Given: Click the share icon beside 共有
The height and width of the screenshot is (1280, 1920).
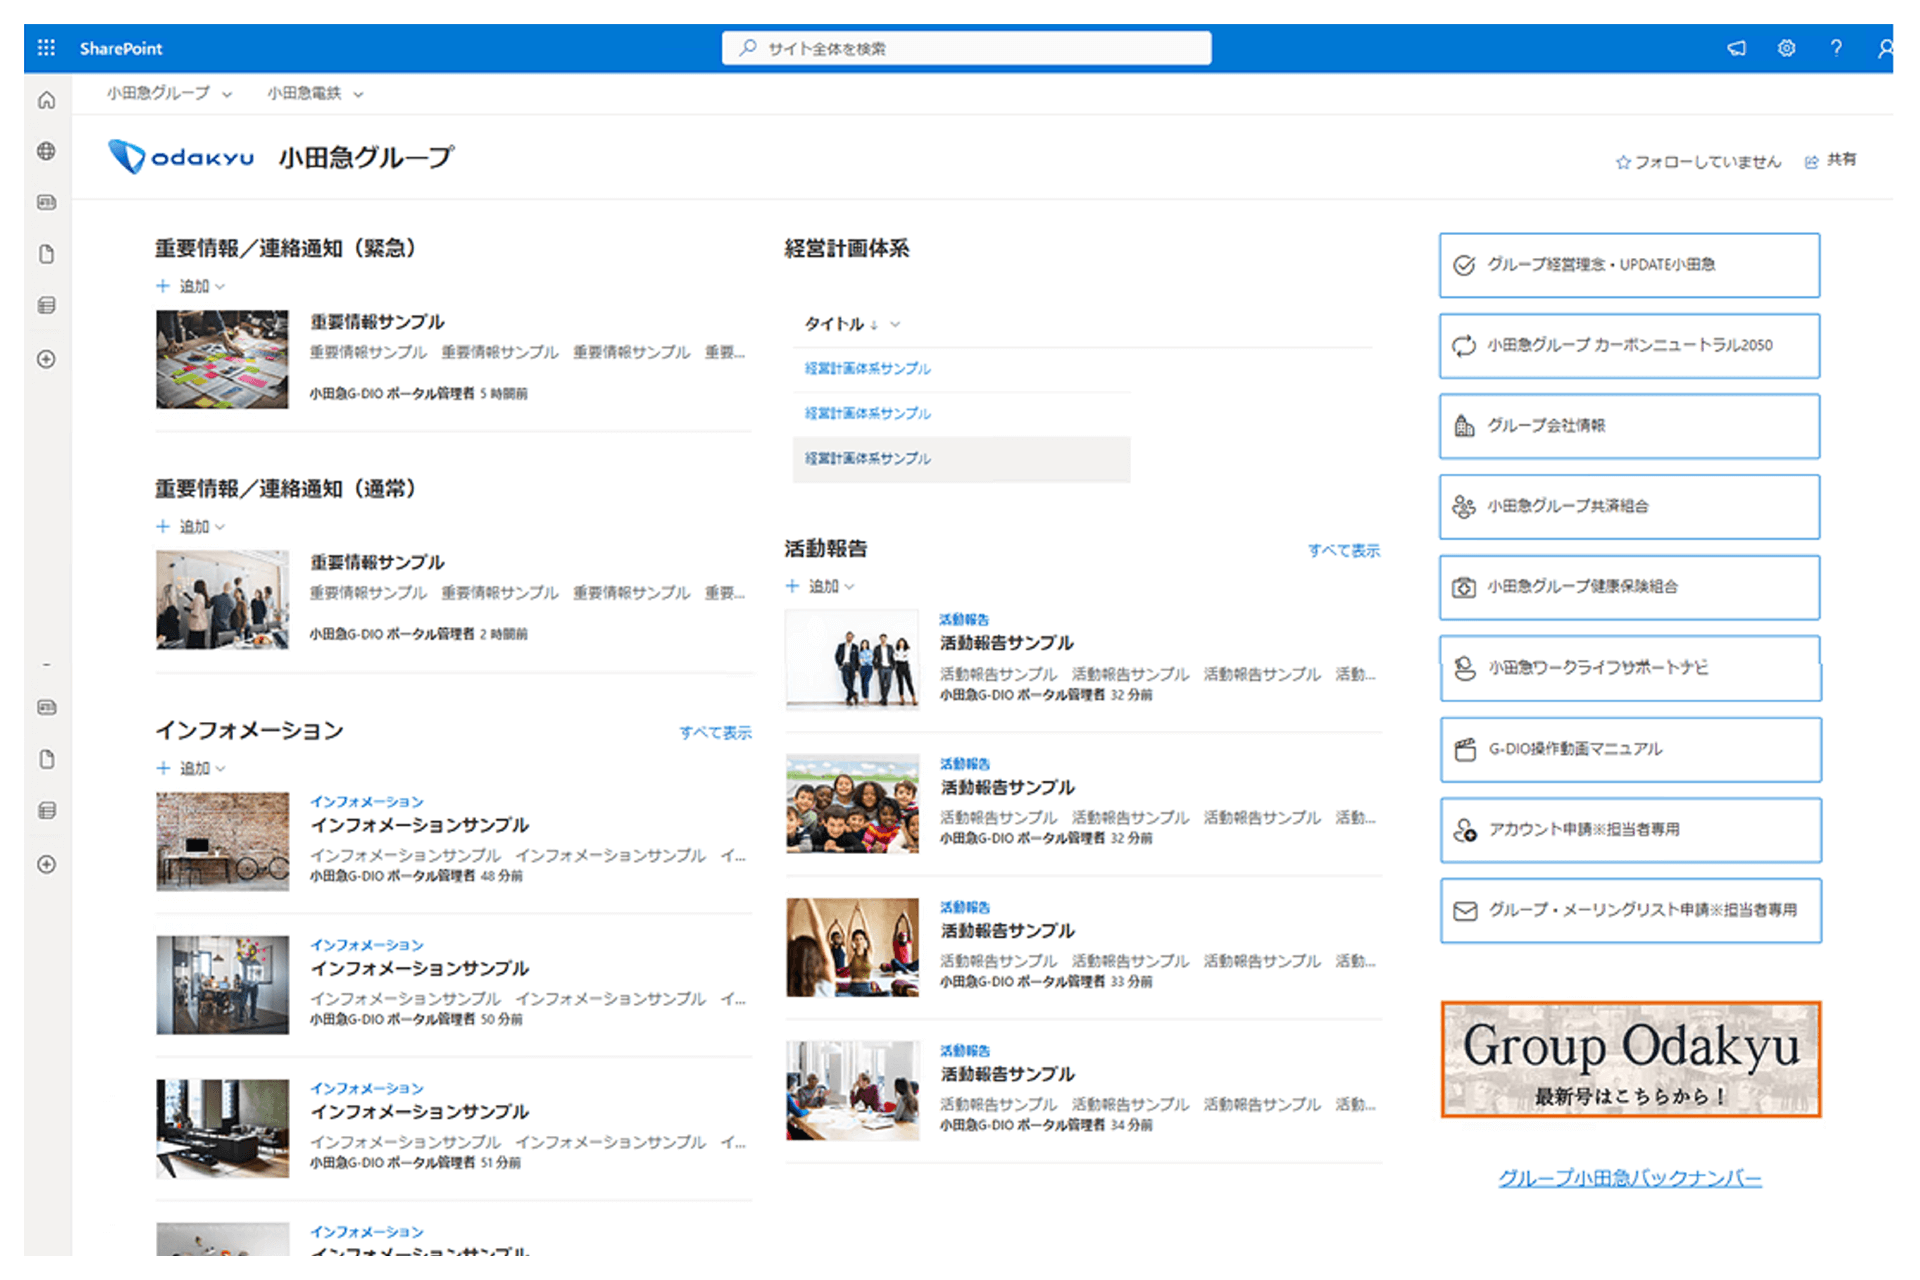Looking at the screenshot, I should click(x=1811, y=162).
